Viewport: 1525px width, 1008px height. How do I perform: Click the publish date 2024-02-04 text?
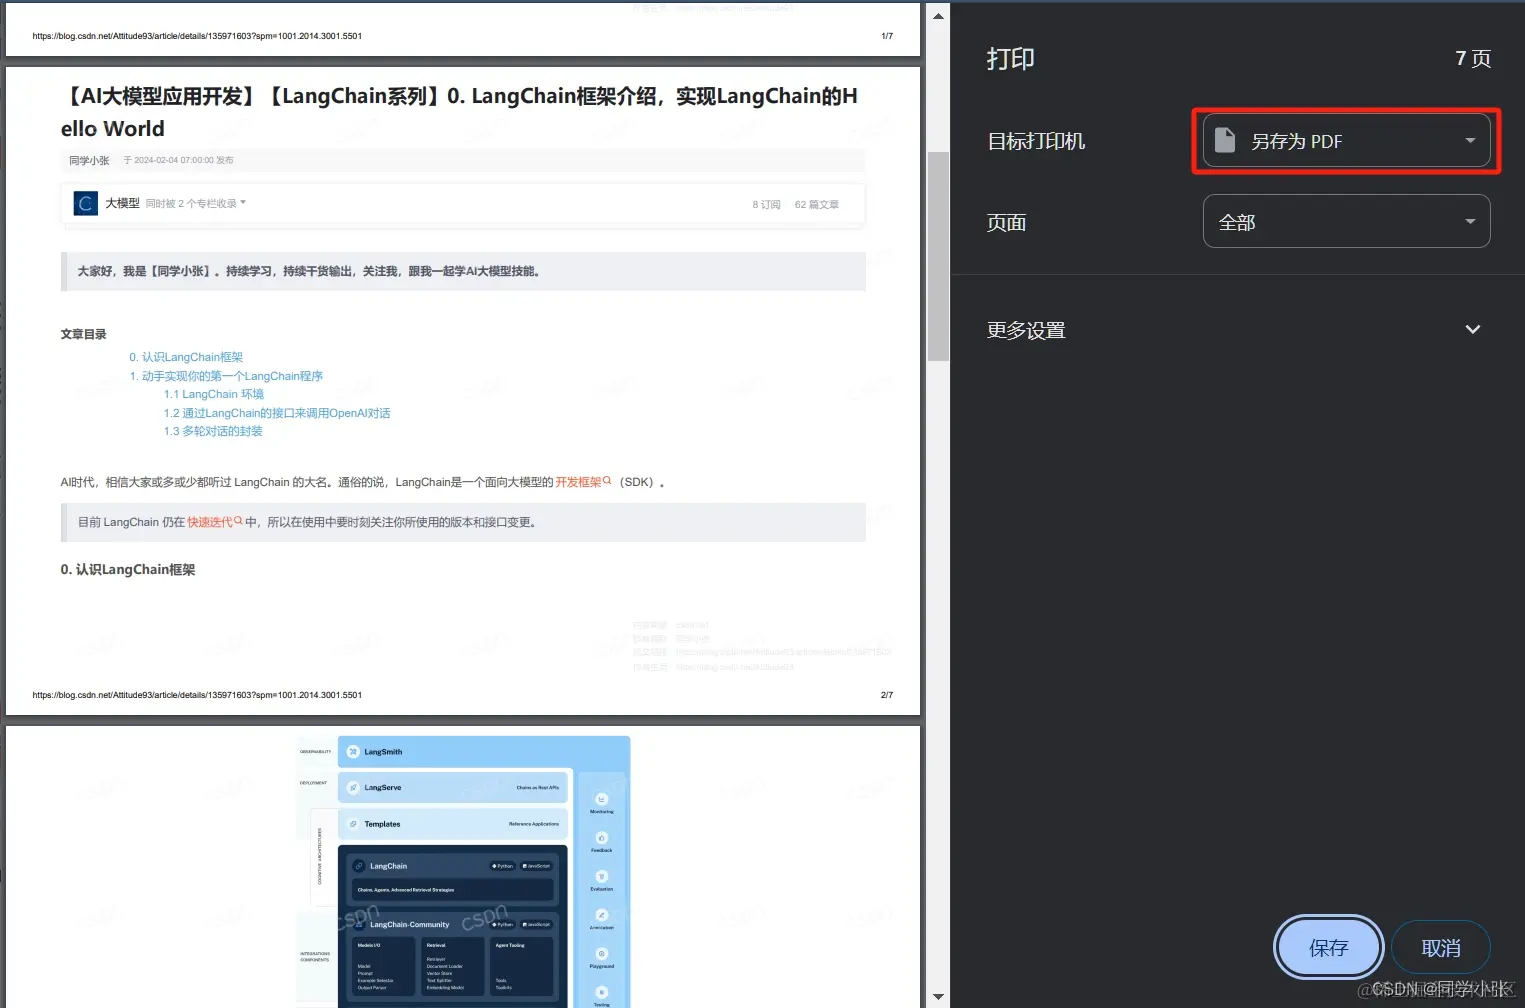click(179, 160)
